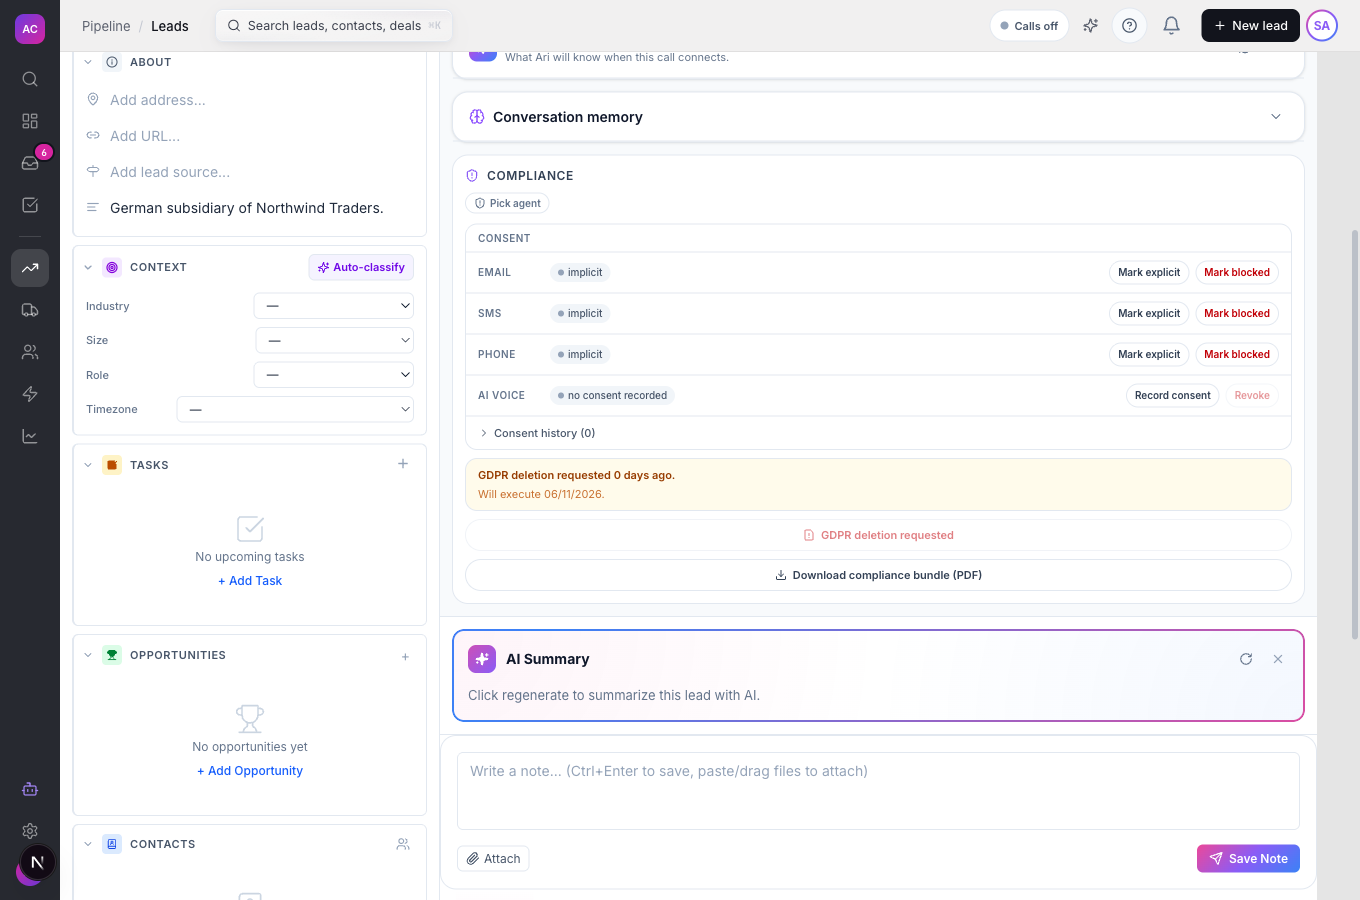Add a new task with plus icon

coord(403,464)
